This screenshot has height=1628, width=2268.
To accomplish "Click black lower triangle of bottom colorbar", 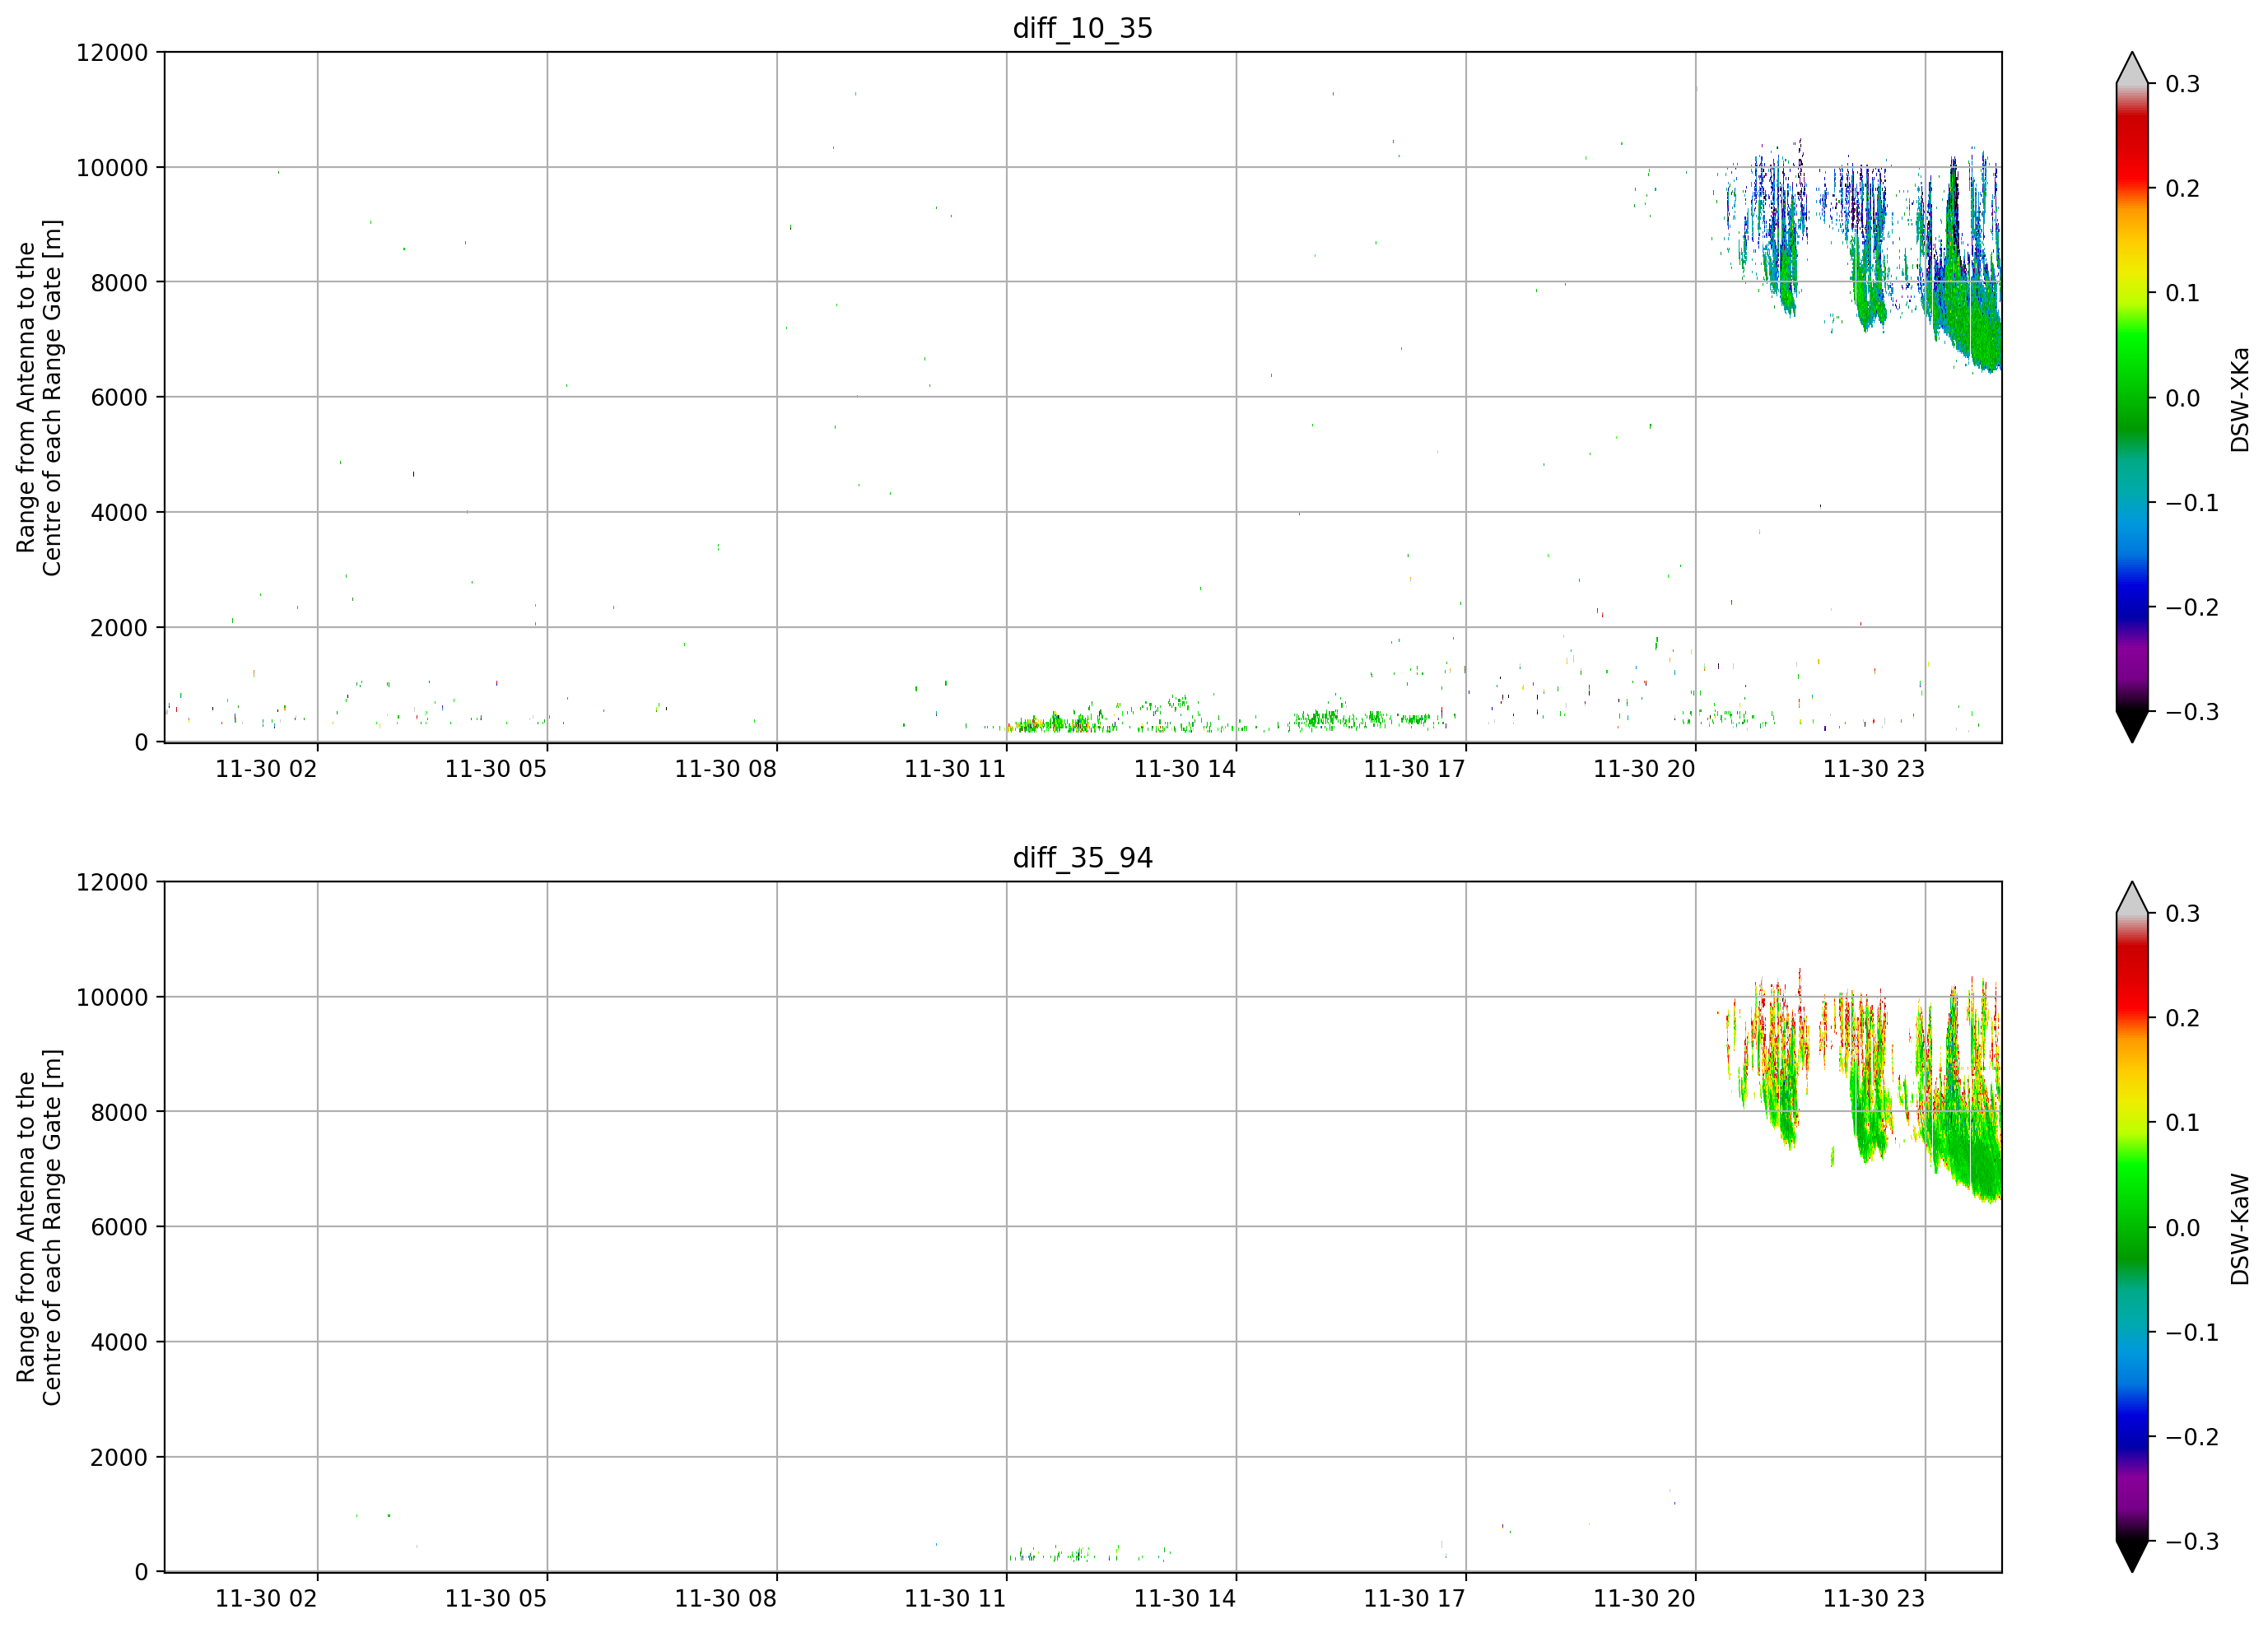I will [x=2132, y=1556].
